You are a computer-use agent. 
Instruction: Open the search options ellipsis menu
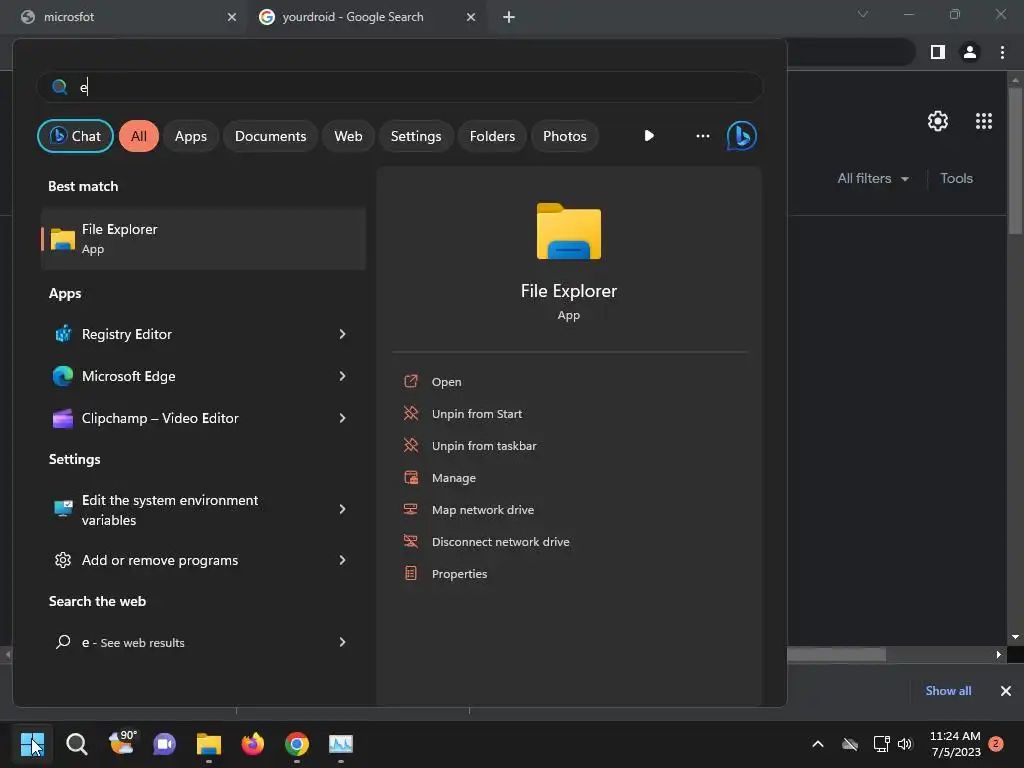coord(703,136)
